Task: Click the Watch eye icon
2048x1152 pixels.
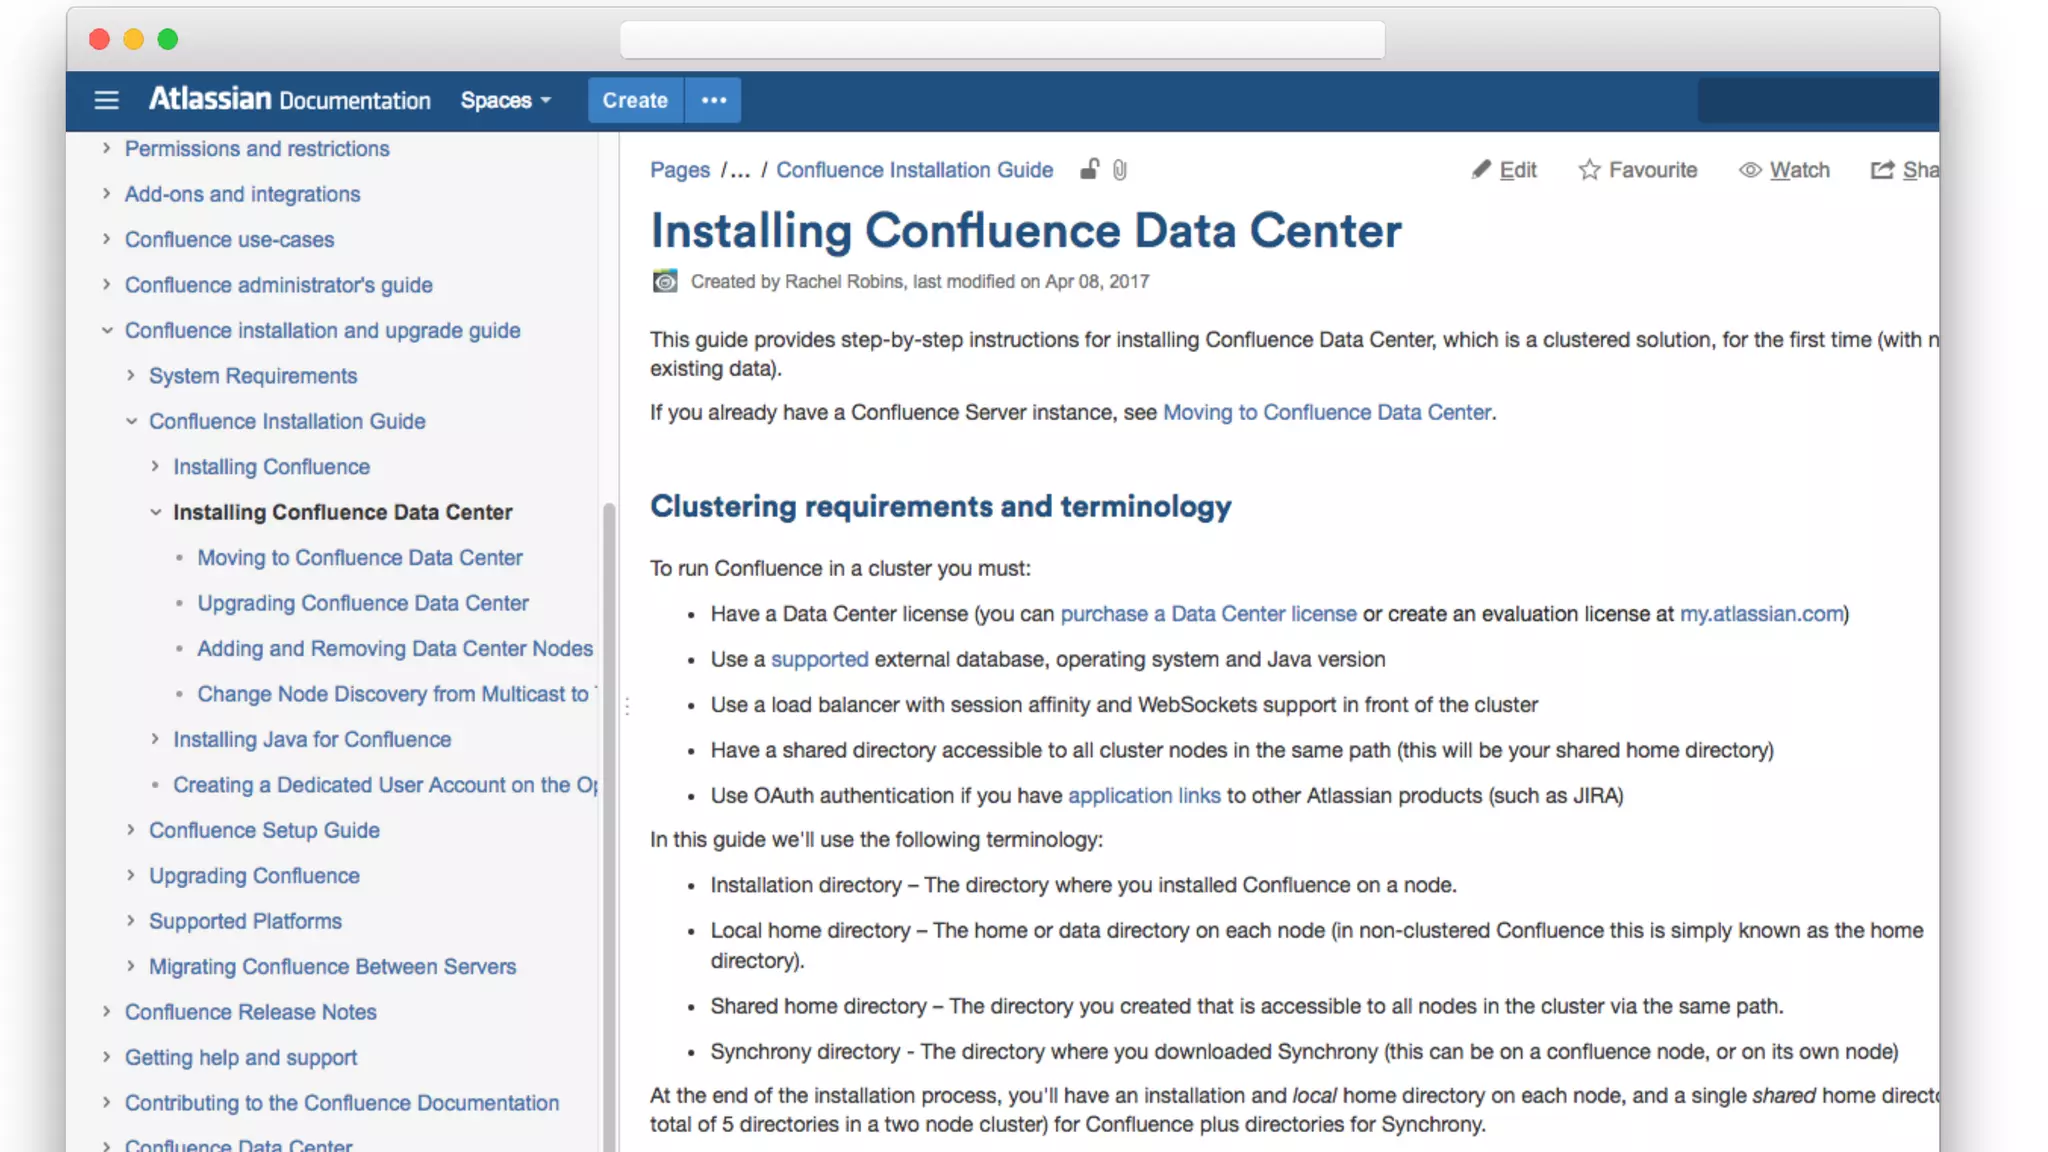Action: point(1750,170)
